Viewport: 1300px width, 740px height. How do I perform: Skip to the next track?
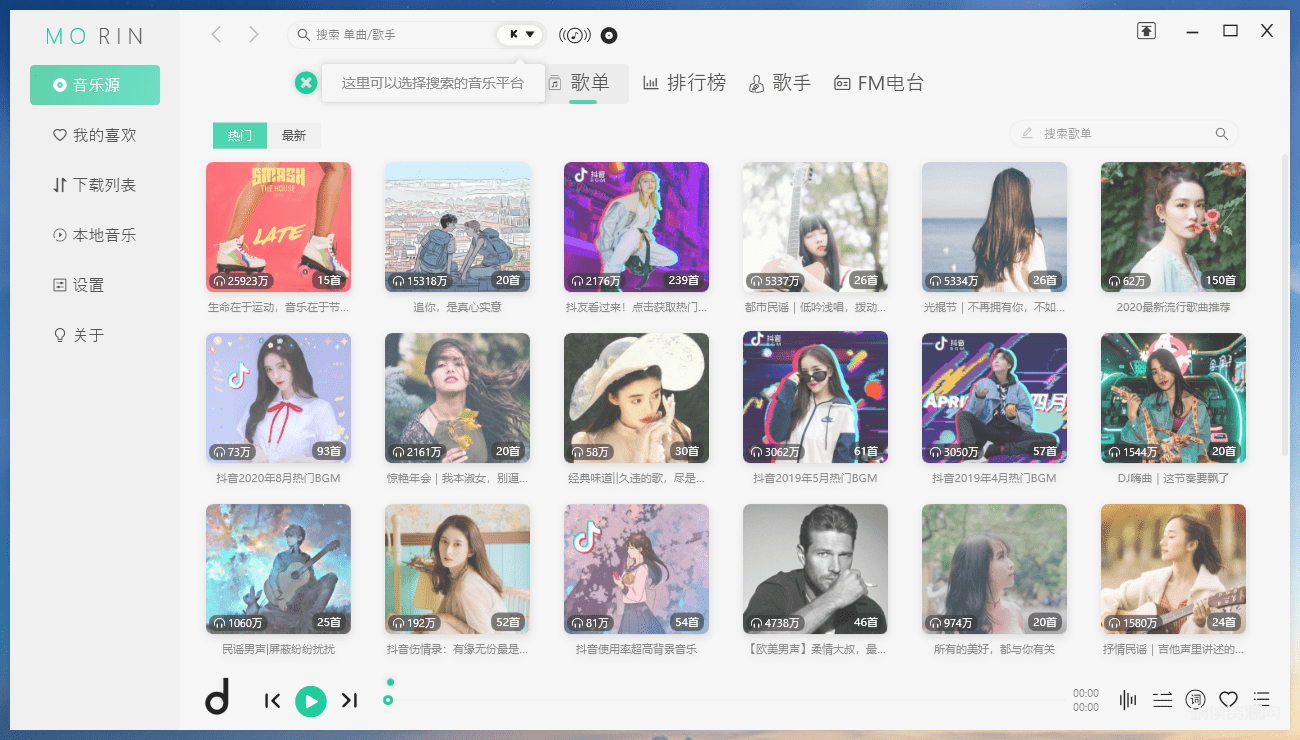tap(349, 701)
